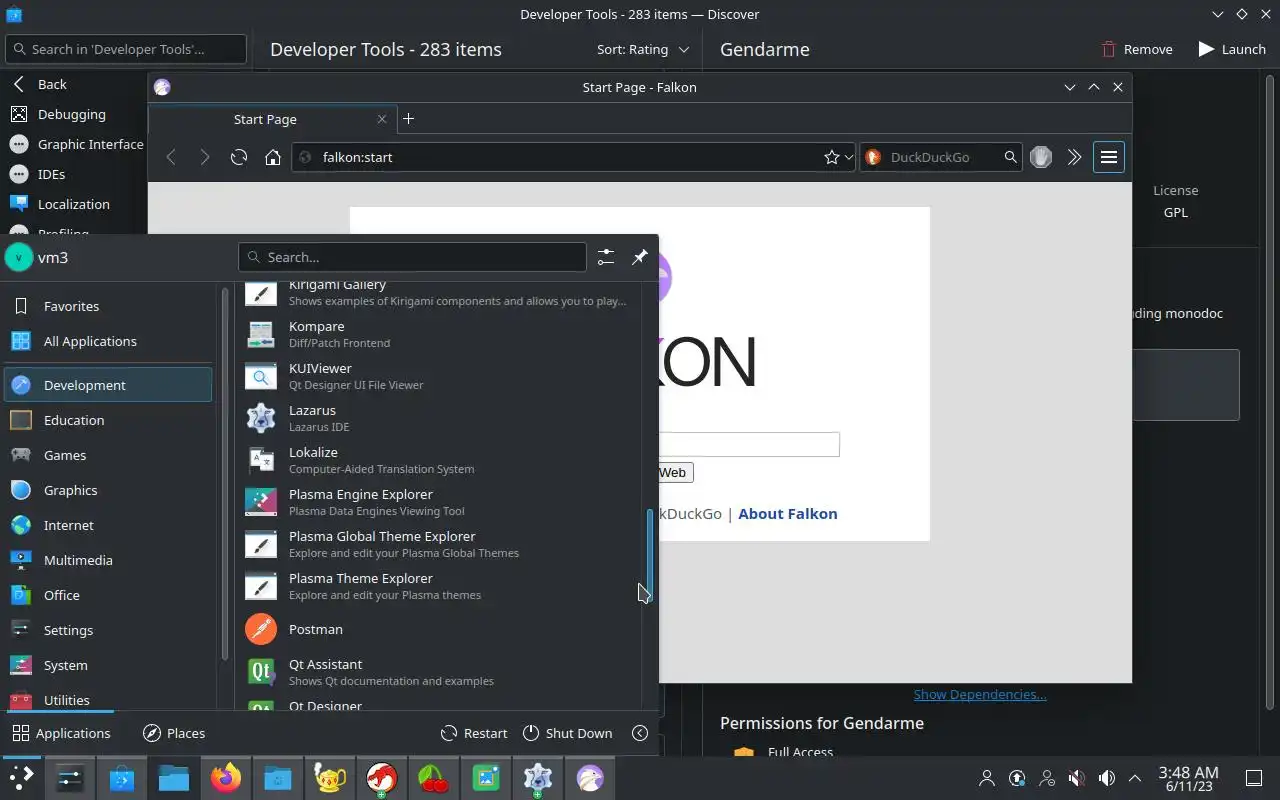1280x800 pixels.
Task: Open About Falkon link
Action: pos(788,513)
